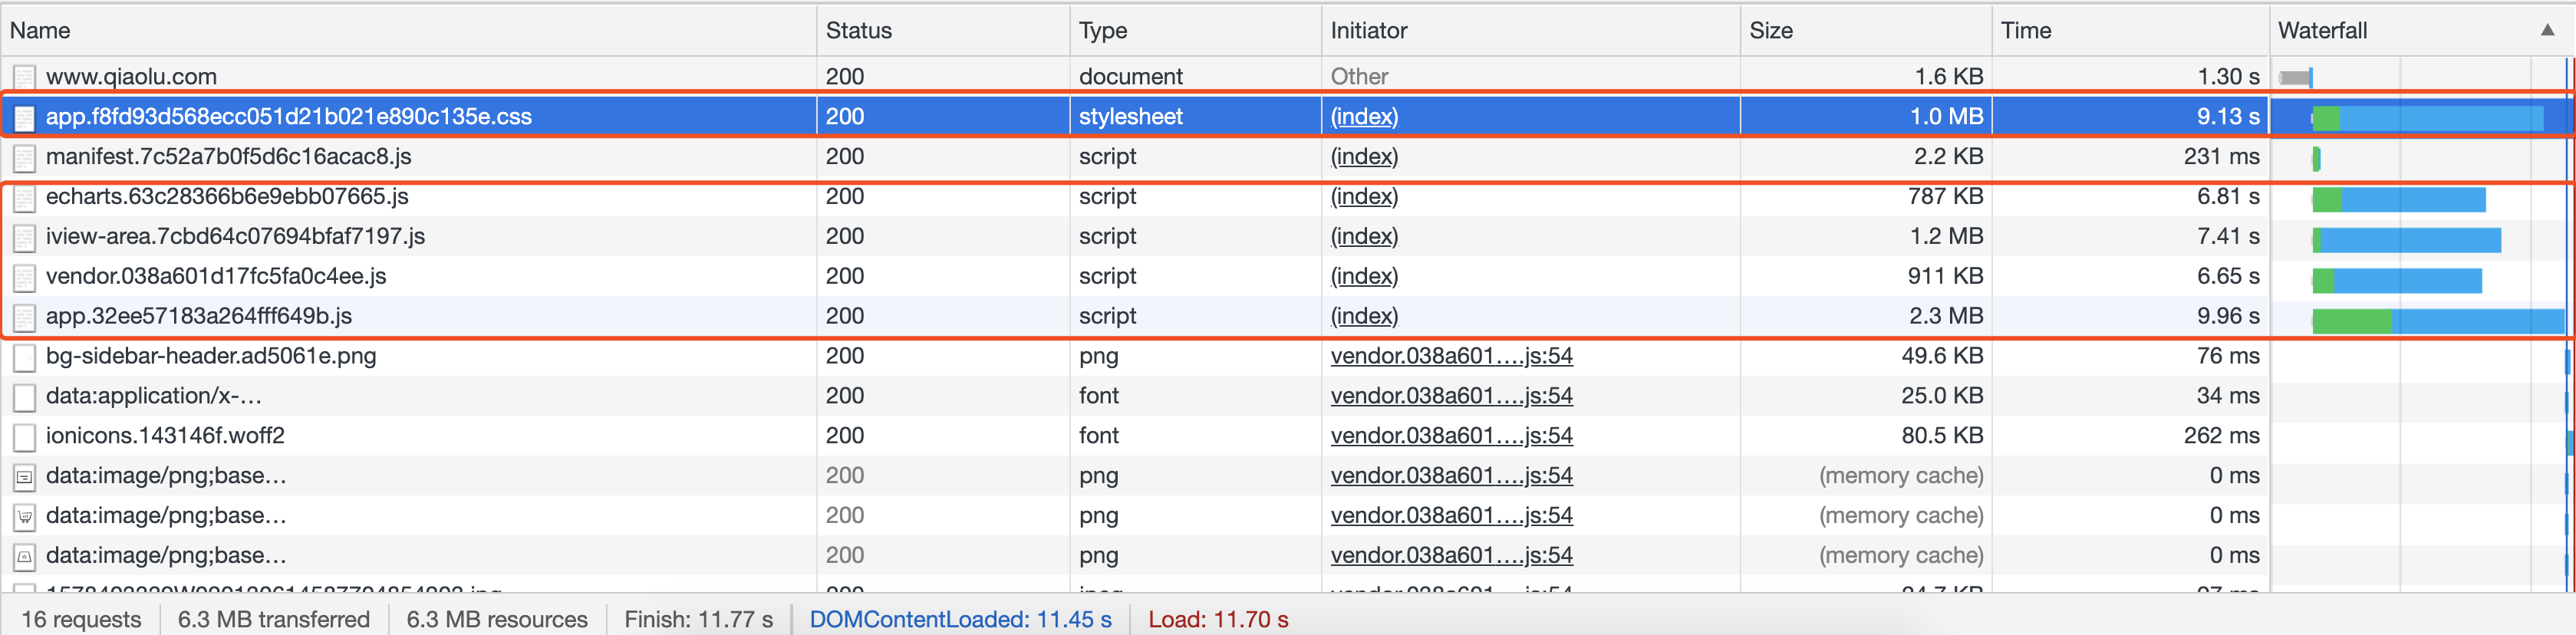Click file icon of app.32ee57183a264fff649b.js
This screenshot has height=635, width=2576.
(x=24, y=317)
